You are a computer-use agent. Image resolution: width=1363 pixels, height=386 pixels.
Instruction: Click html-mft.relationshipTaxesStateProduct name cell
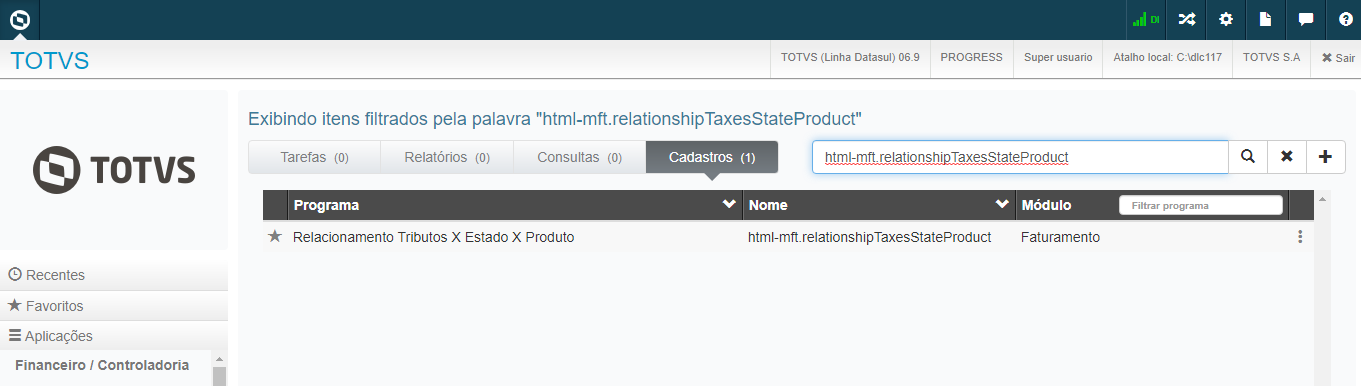click(x=869, y=237)
